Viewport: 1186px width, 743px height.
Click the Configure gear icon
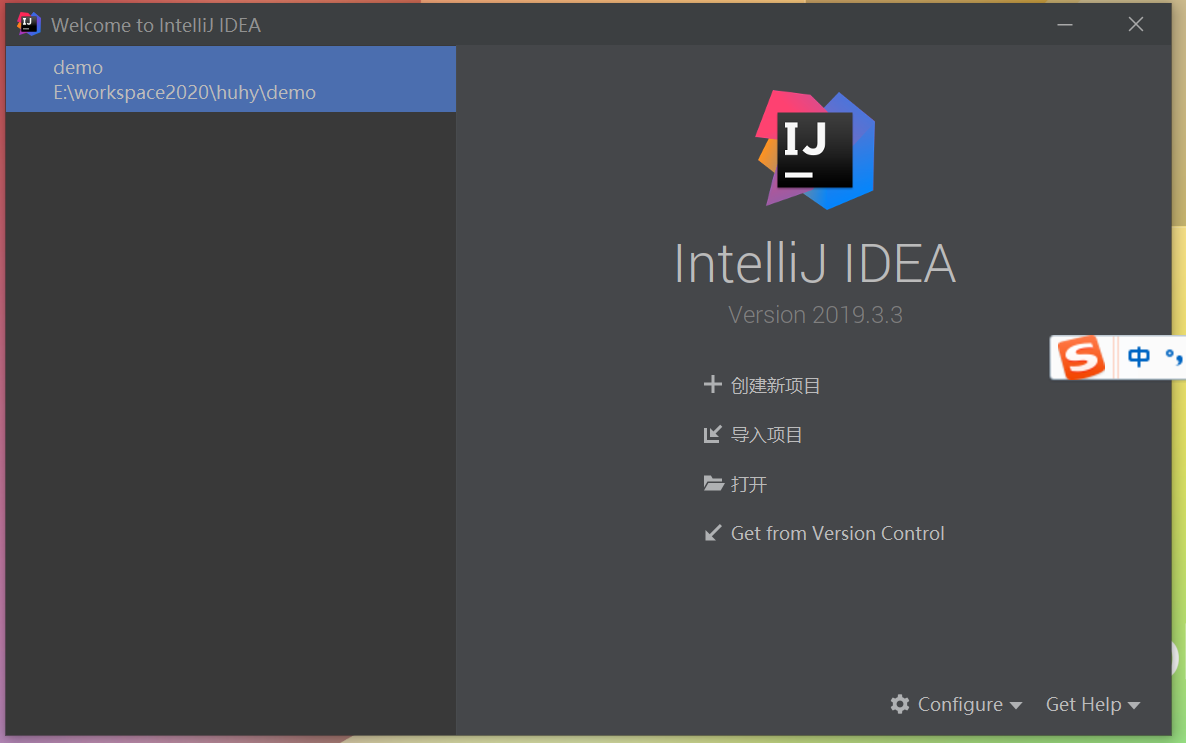(899, 704)
